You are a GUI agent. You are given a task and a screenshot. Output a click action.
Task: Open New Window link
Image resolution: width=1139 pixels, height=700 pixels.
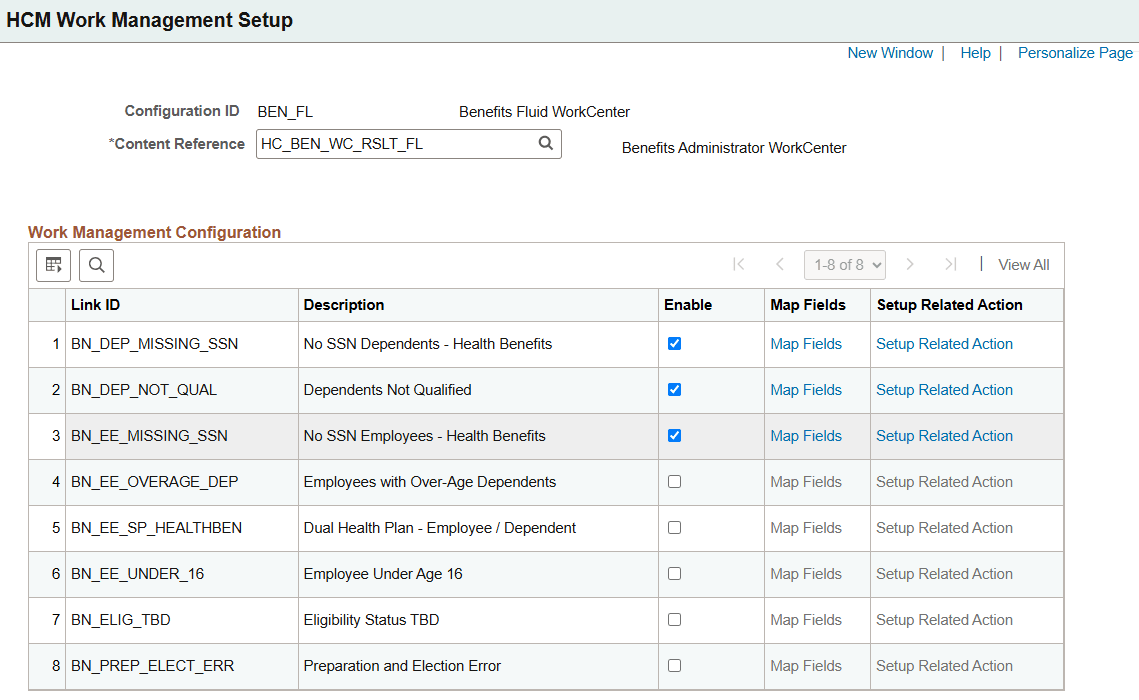890,52
